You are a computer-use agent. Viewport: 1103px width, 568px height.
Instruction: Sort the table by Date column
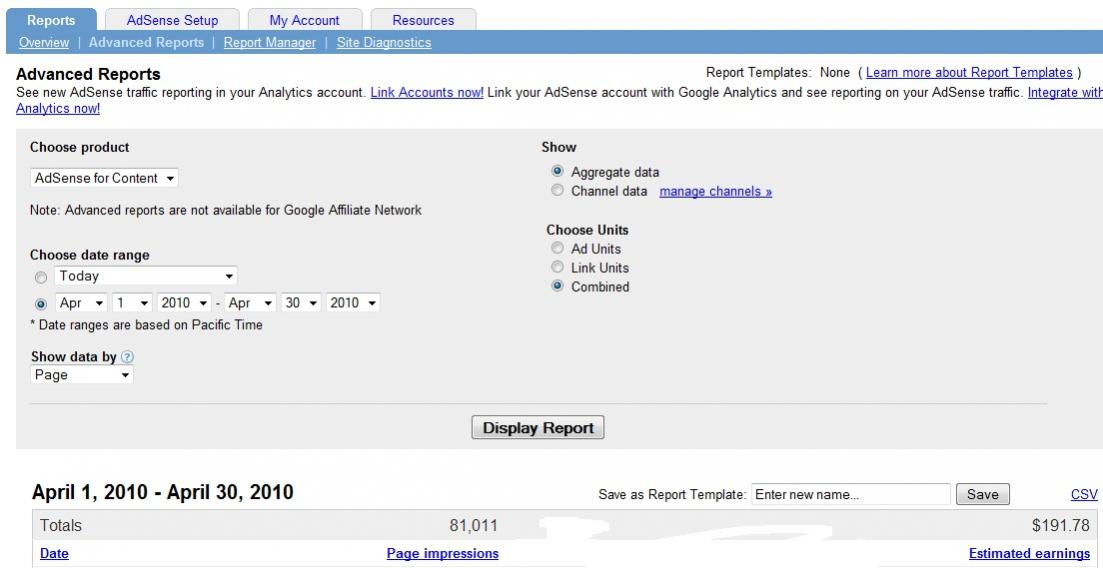click(x=54, y=553)
